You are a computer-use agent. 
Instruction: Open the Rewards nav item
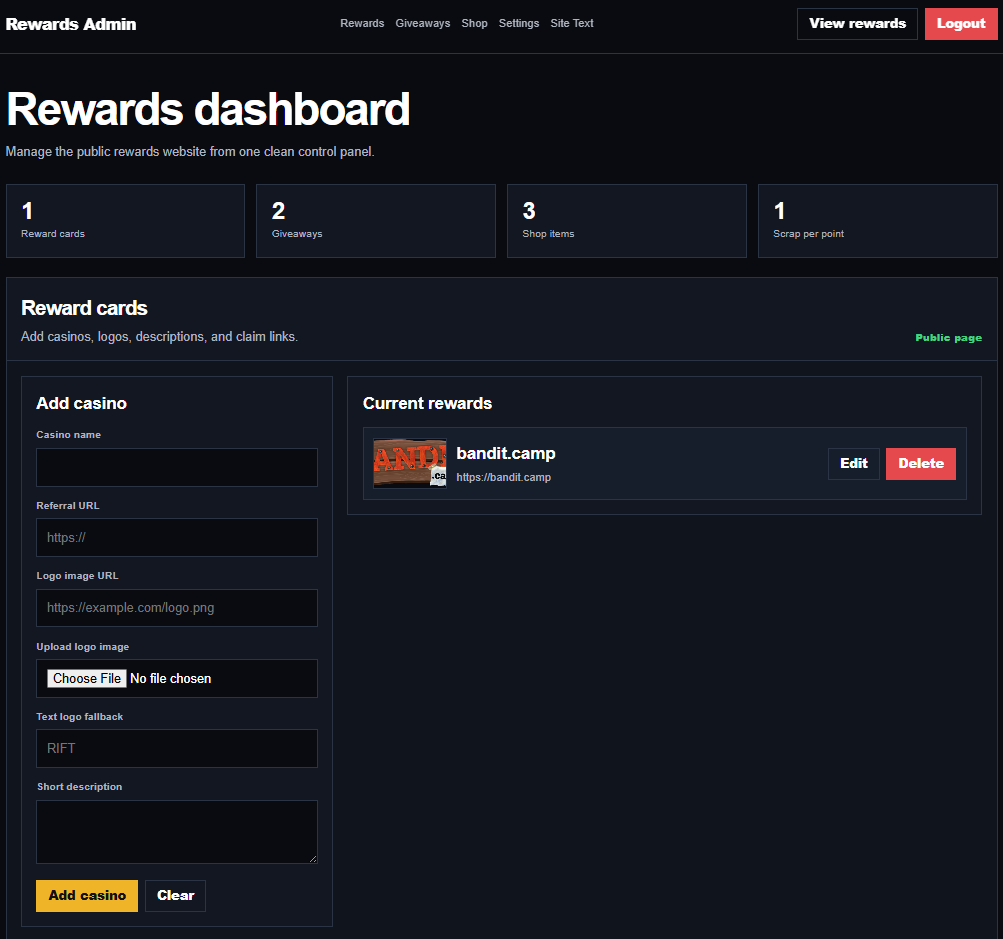(362, 23)
